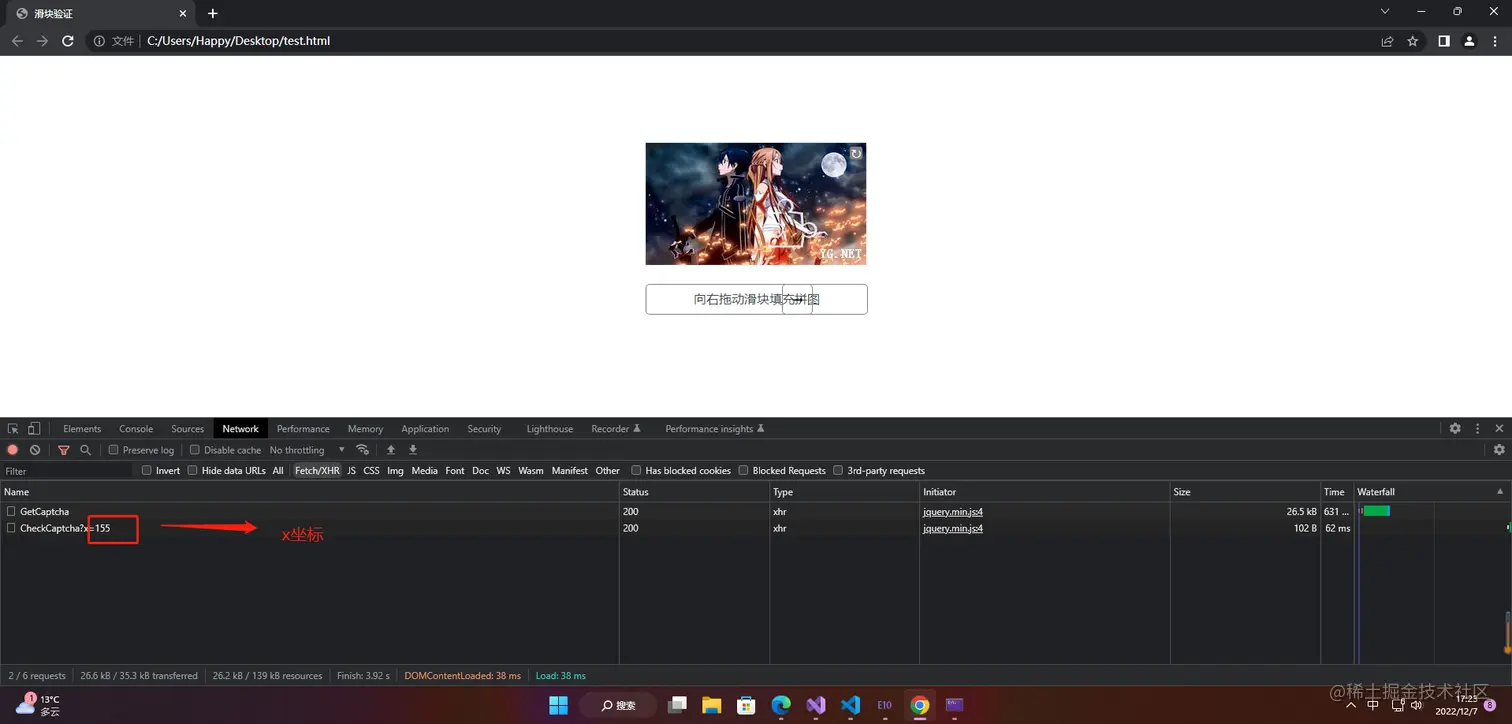Open Visual Studio from the taskbar

pyautogui.click(x=816, y=705)
